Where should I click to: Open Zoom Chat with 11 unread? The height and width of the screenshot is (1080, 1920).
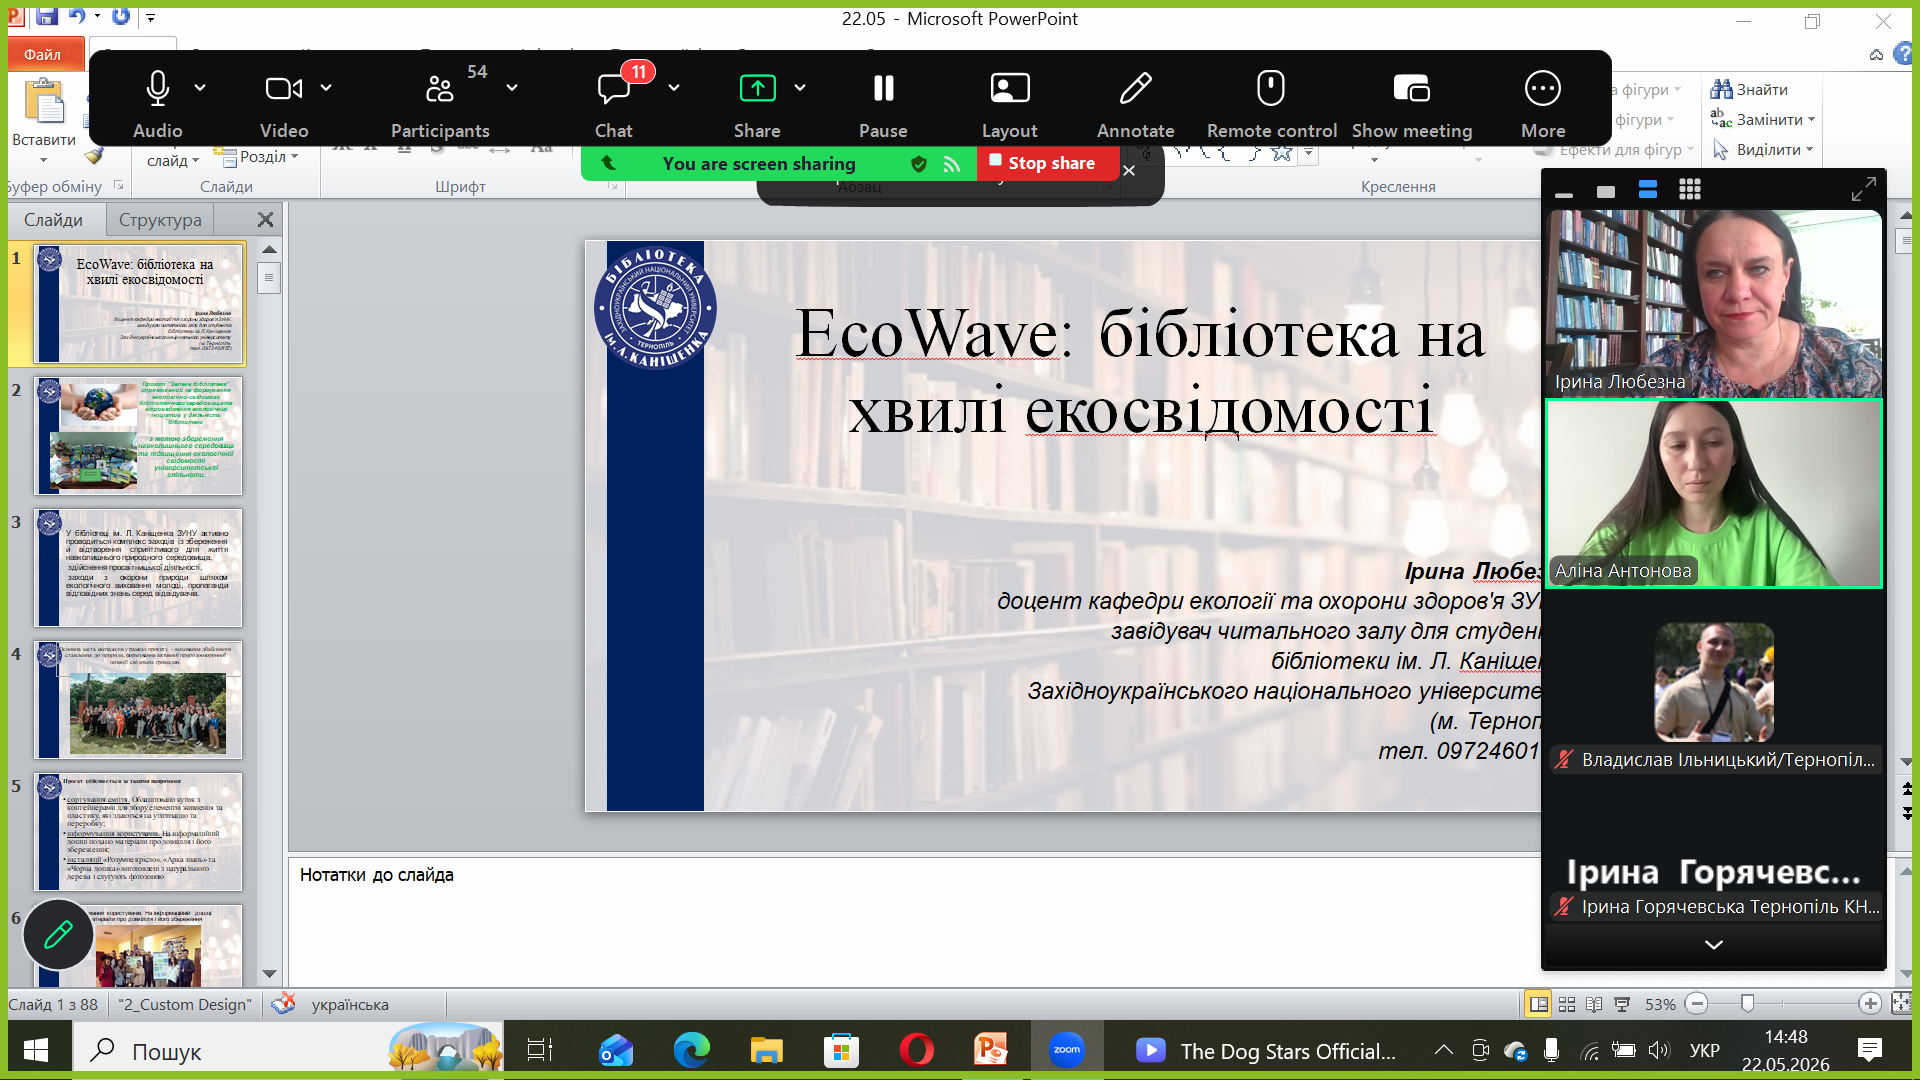613,89
